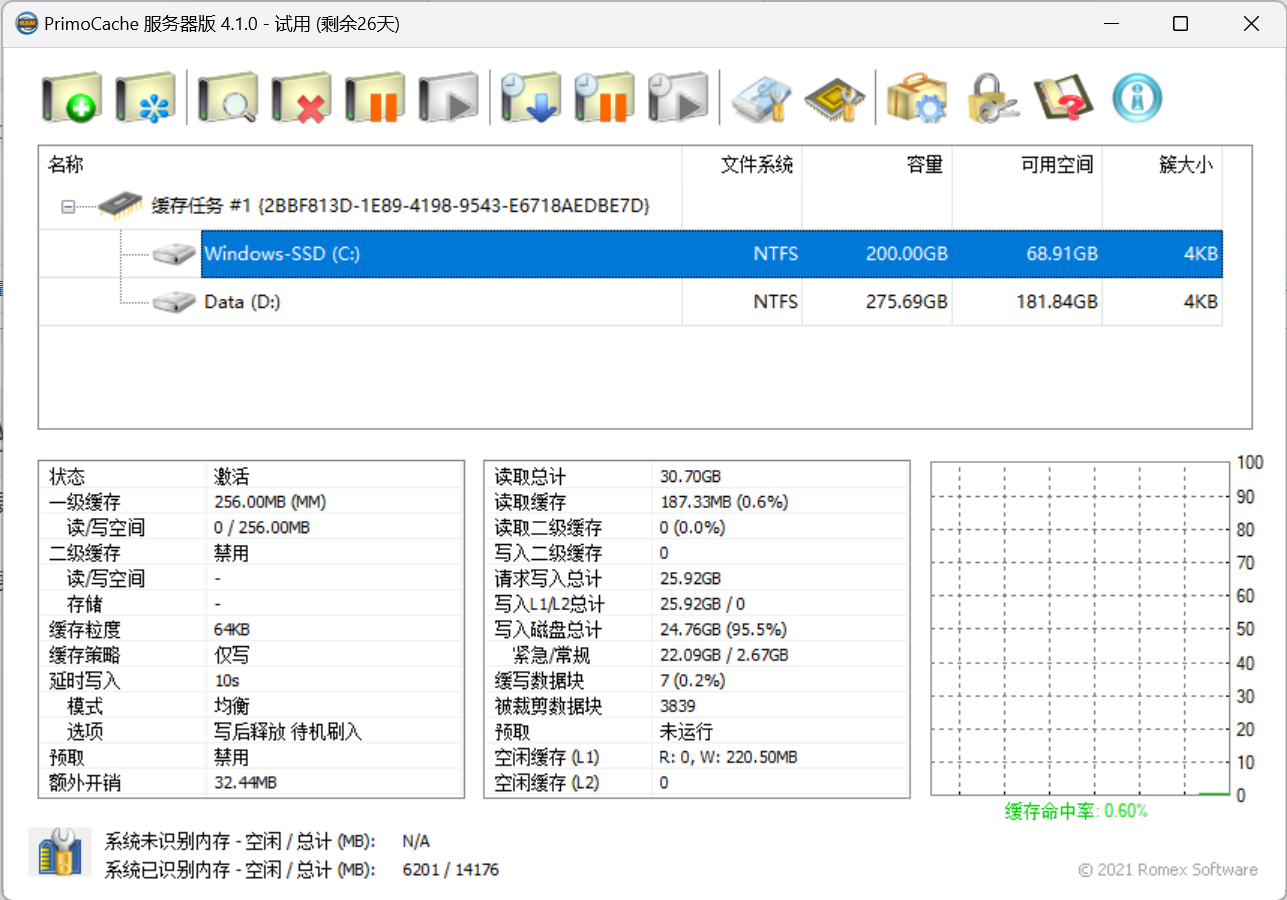Open help via the book with question mark

1063,98
